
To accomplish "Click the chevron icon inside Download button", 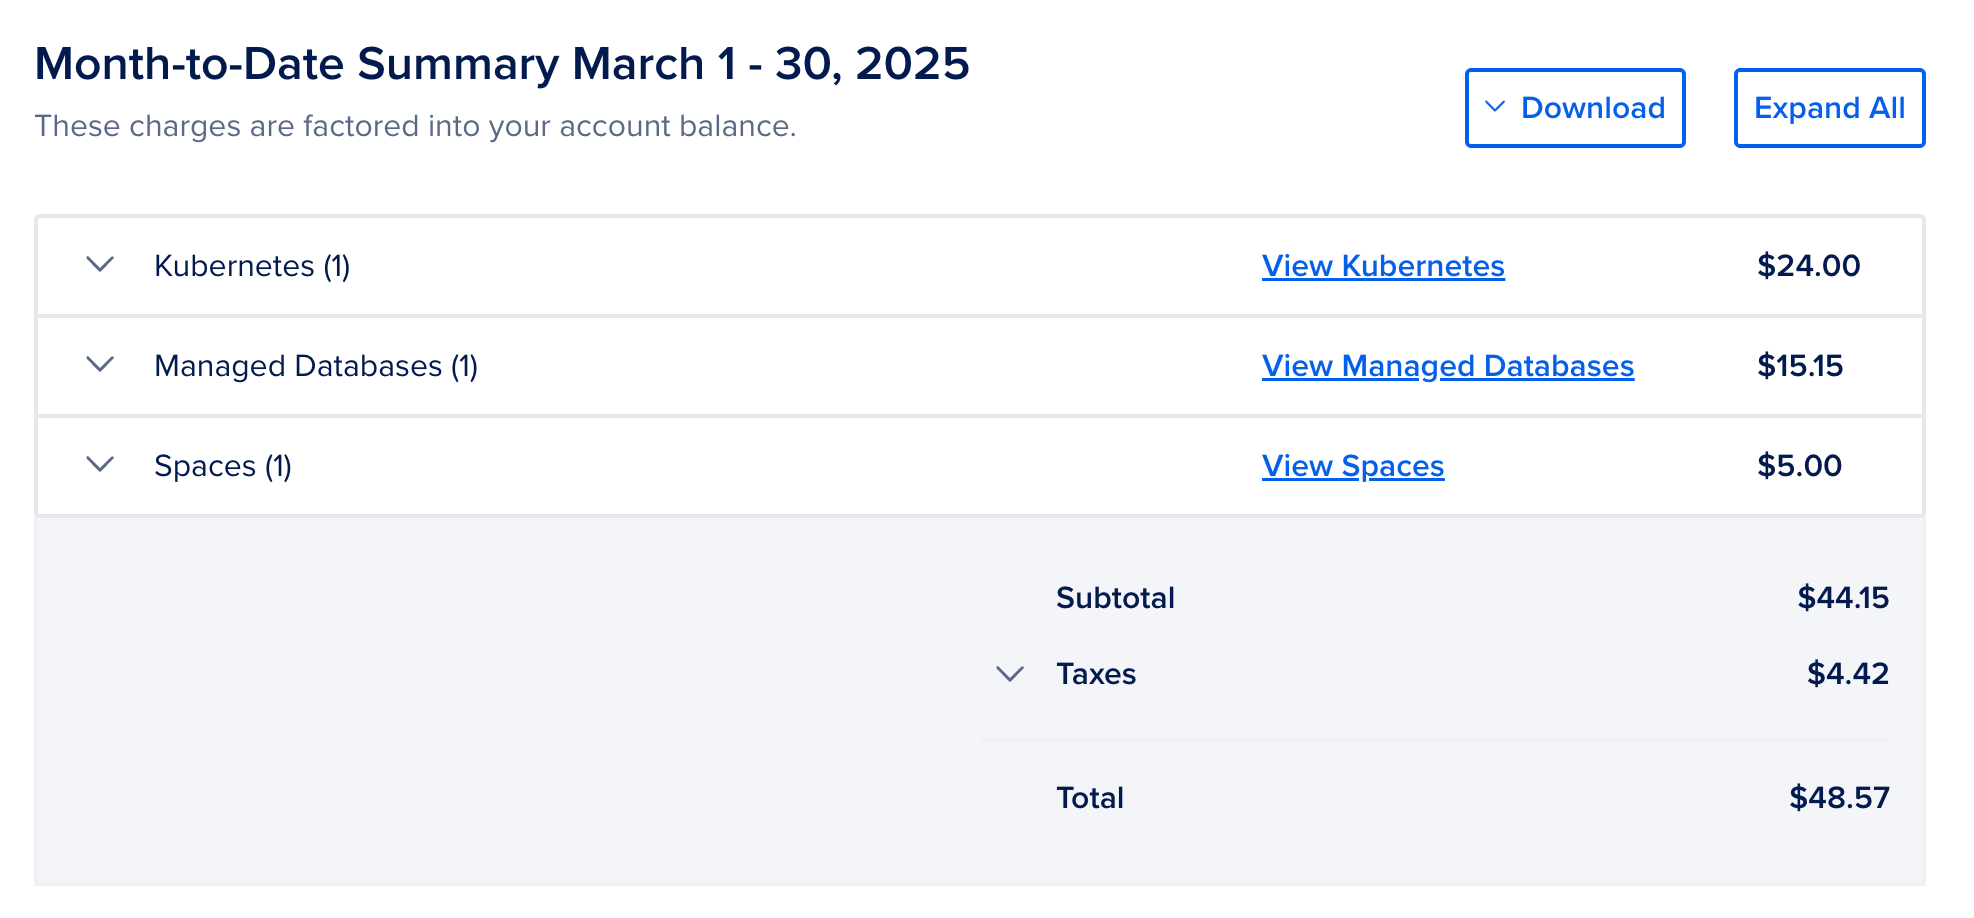I will click(1495, 107).
